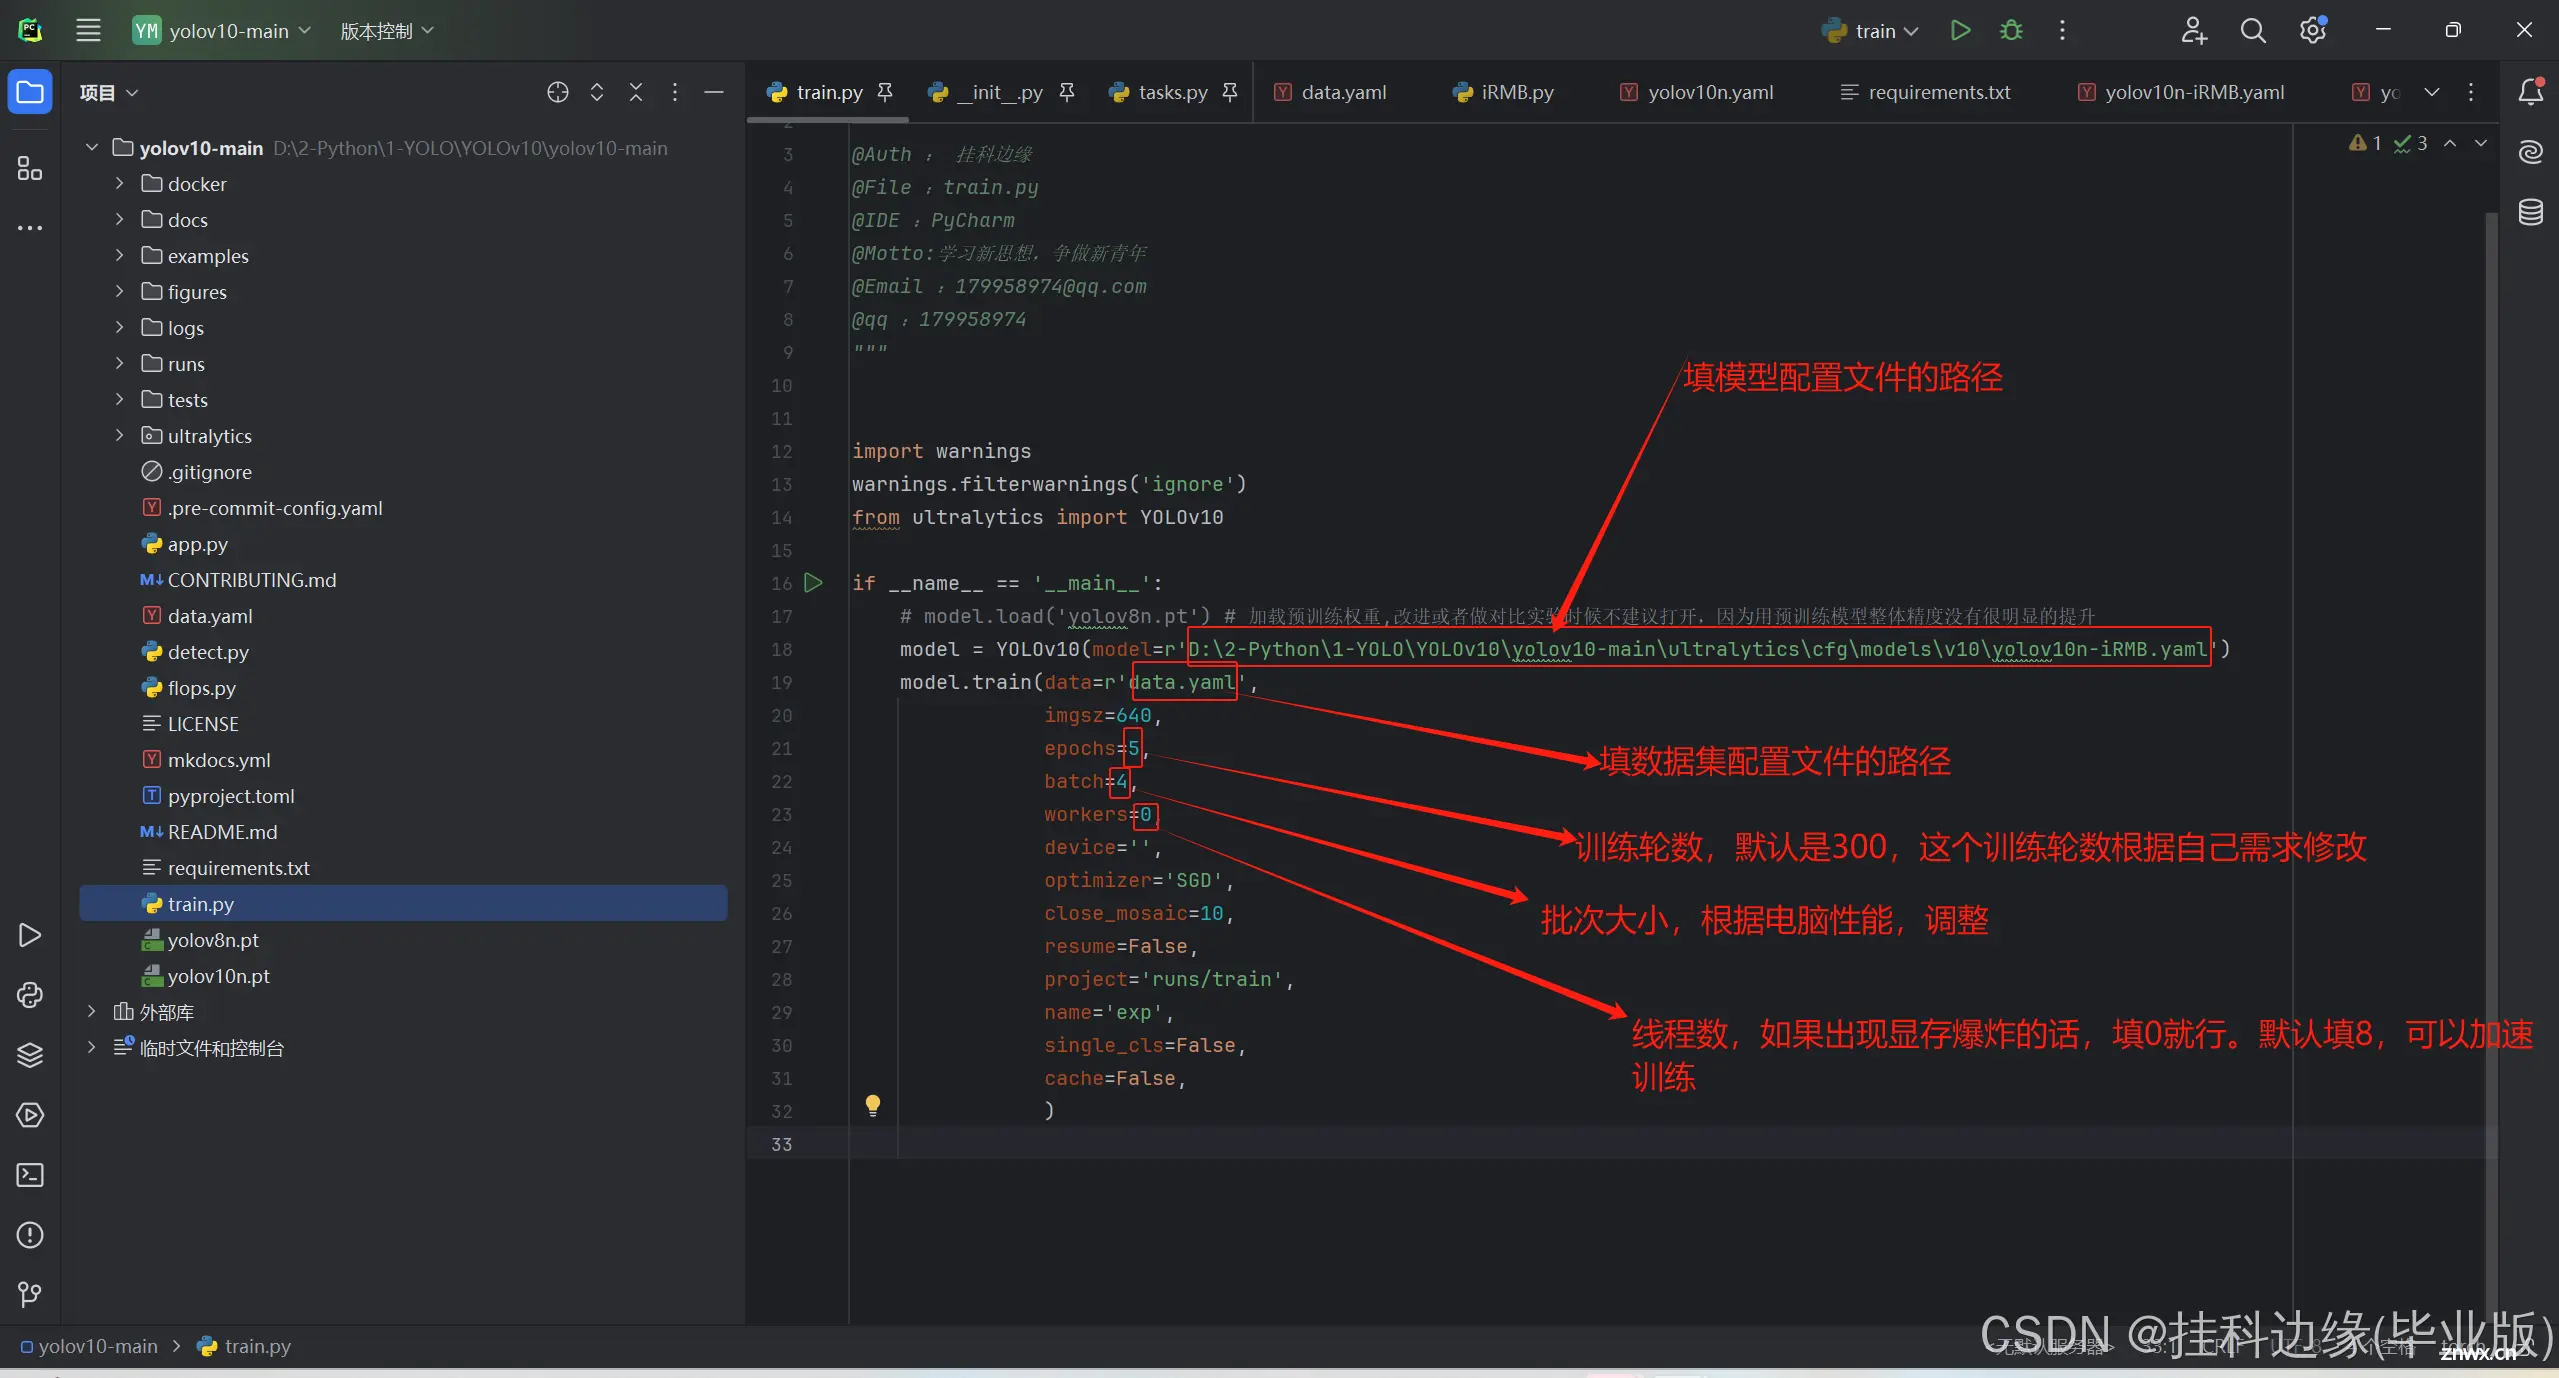2559x1378 pixels.
Task: Jump to previous highlighted problem arrow
Action: (x=2450, y=143)
